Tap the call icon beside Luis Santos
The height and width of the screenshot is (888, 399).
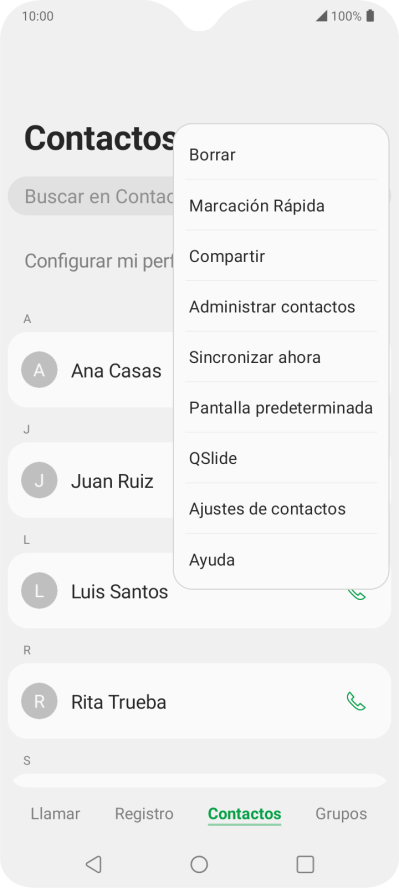click(357, 594)
